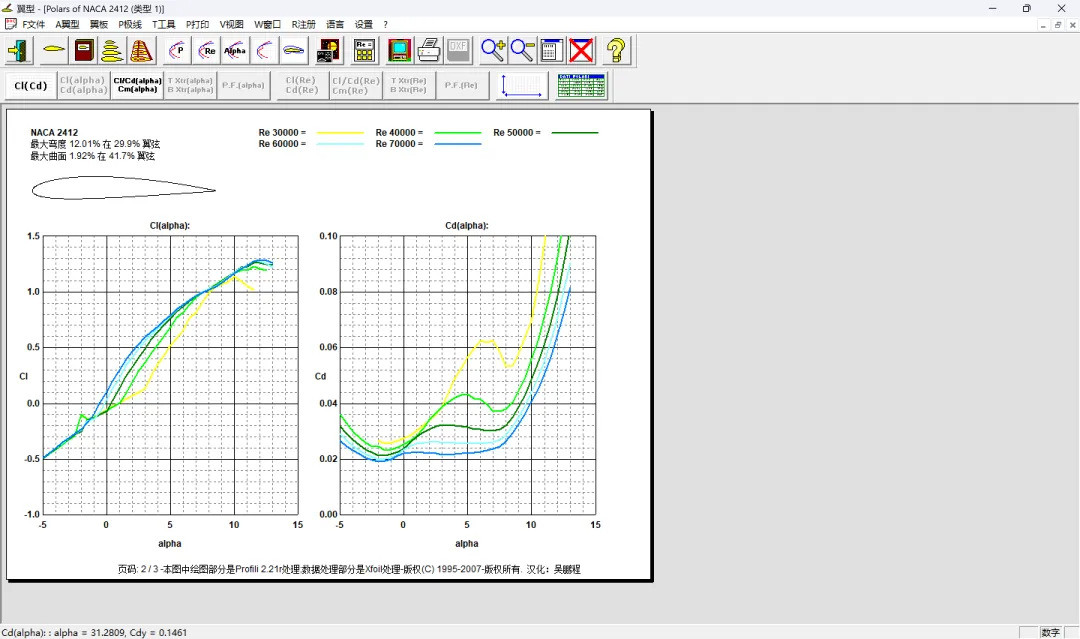Screen dimensions: 1080x639
Task: Click the 'NACA 2412' title text
Action: [x=54, y=132]
